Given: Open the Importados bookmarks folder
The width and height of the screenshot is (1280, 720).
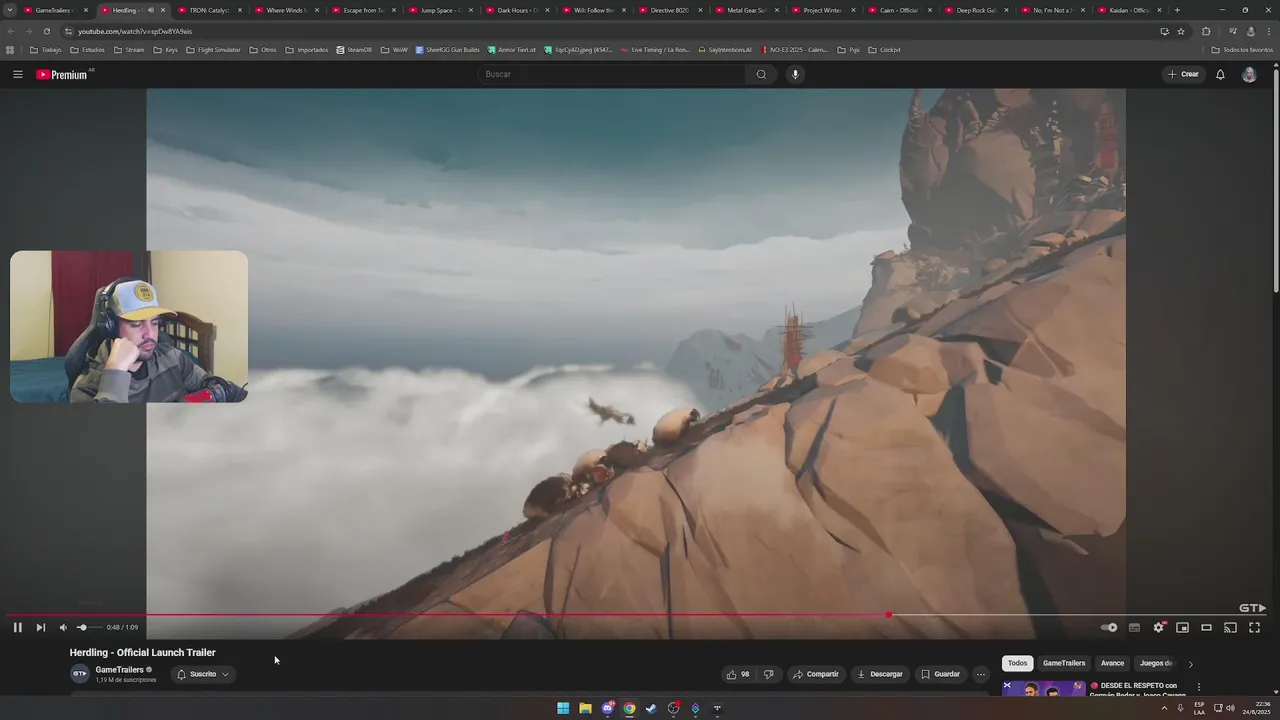Looking at the screenshot, I should 306,50.
